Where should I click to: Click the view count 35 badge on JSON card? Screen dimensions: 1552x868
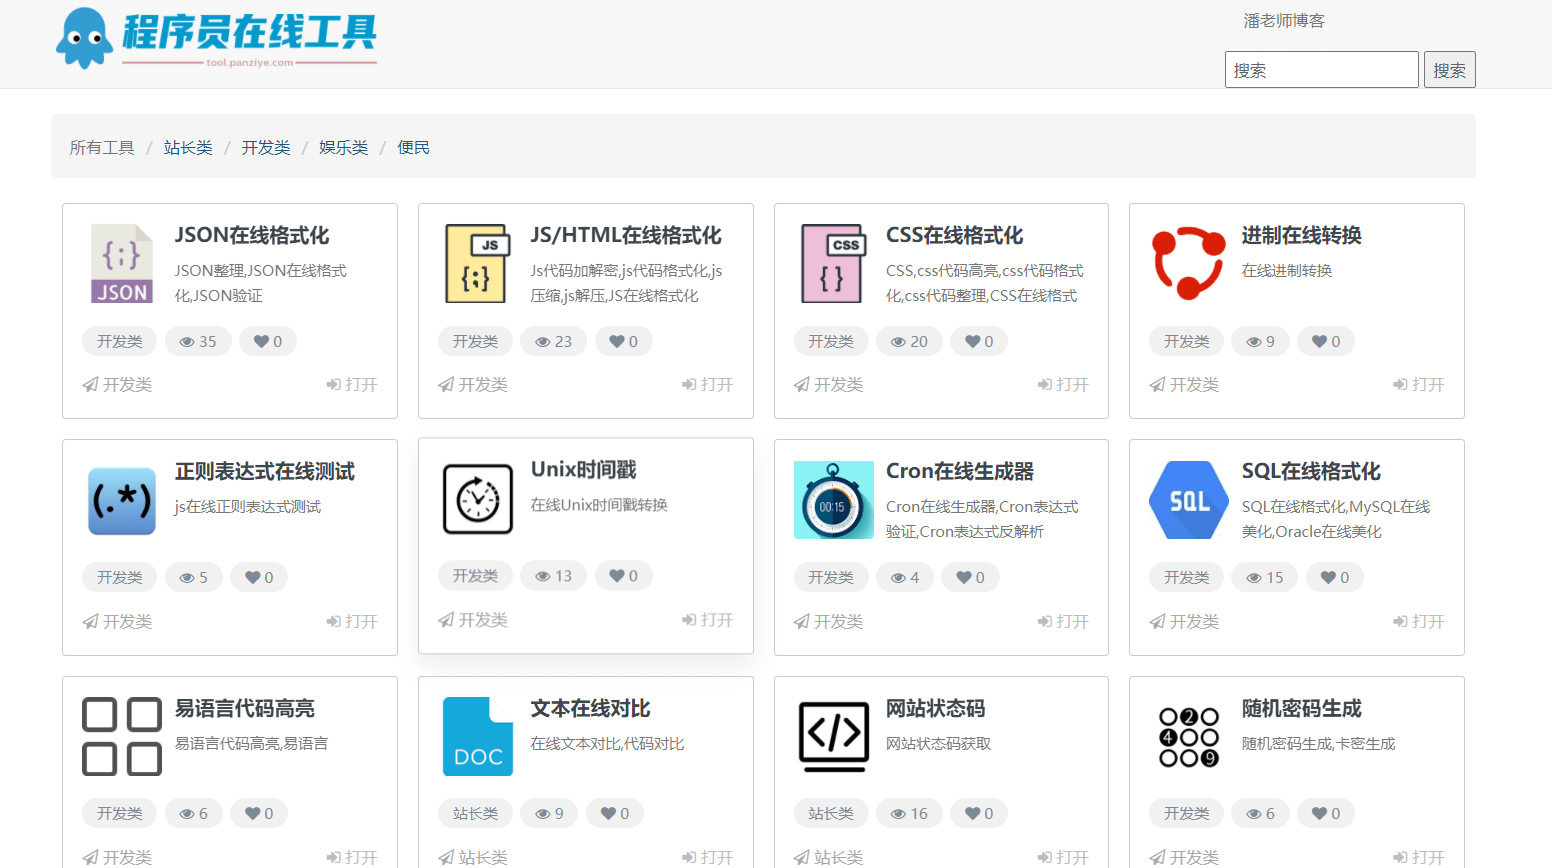198,341
